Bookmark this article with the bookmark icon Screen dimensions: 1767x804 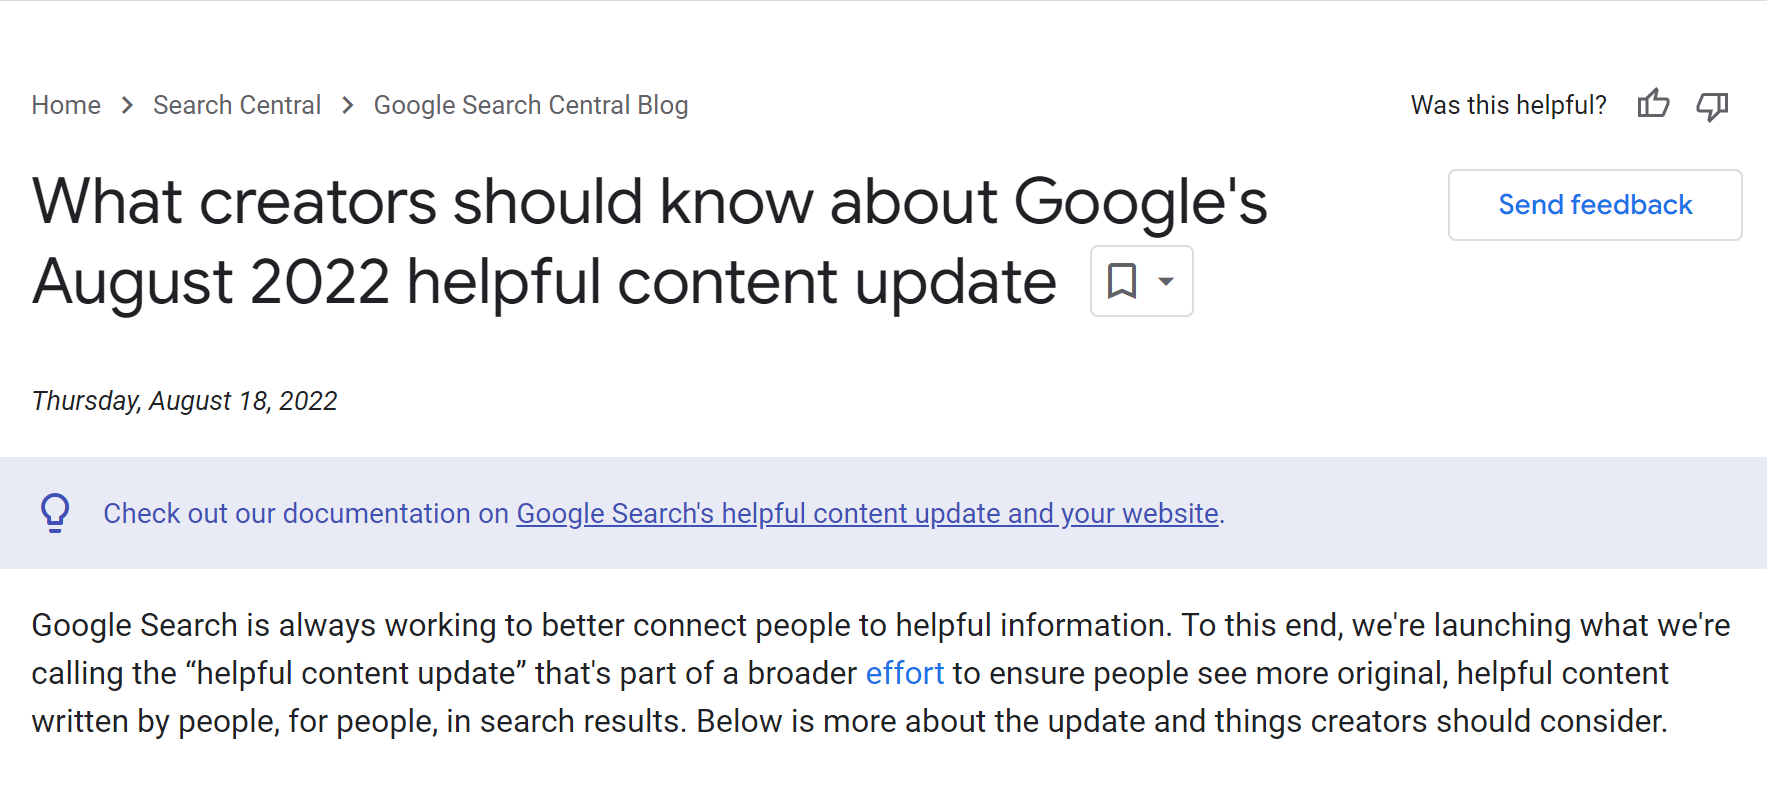point(1122,281)
